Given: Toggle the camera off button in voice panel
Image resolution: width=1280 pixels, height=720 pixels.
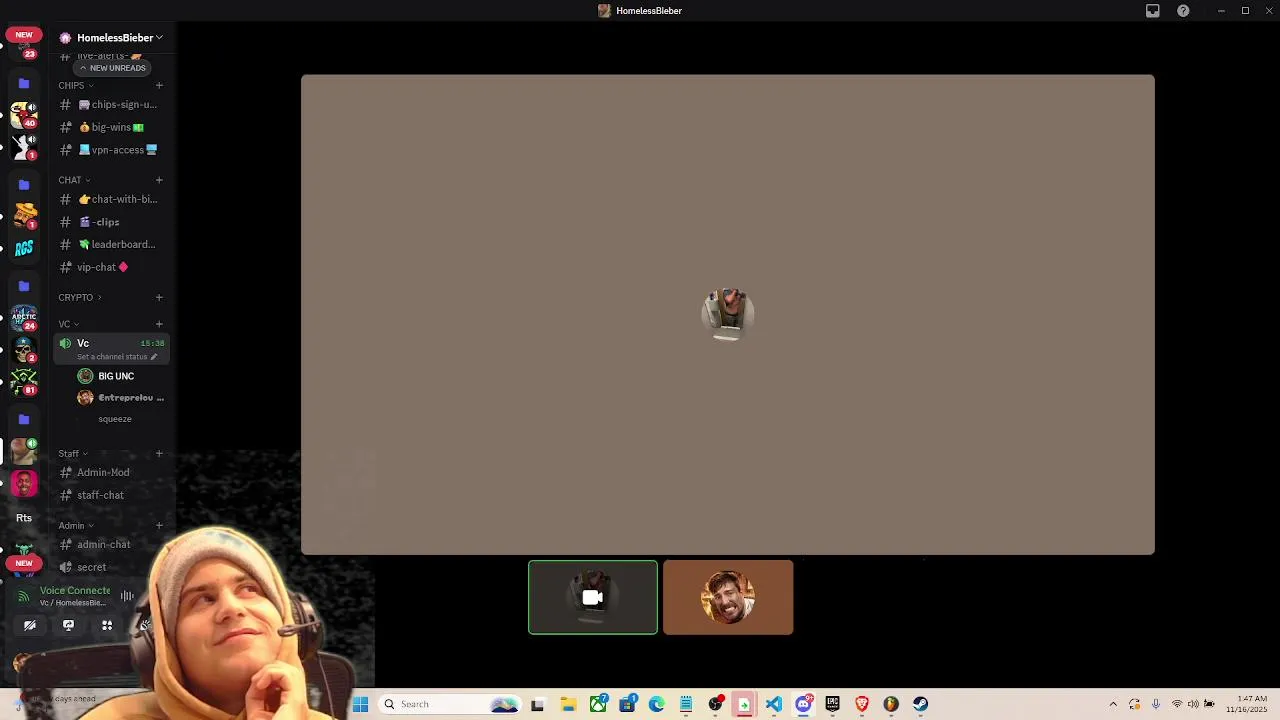Looking at the screenshot, I should pos(30,626).
